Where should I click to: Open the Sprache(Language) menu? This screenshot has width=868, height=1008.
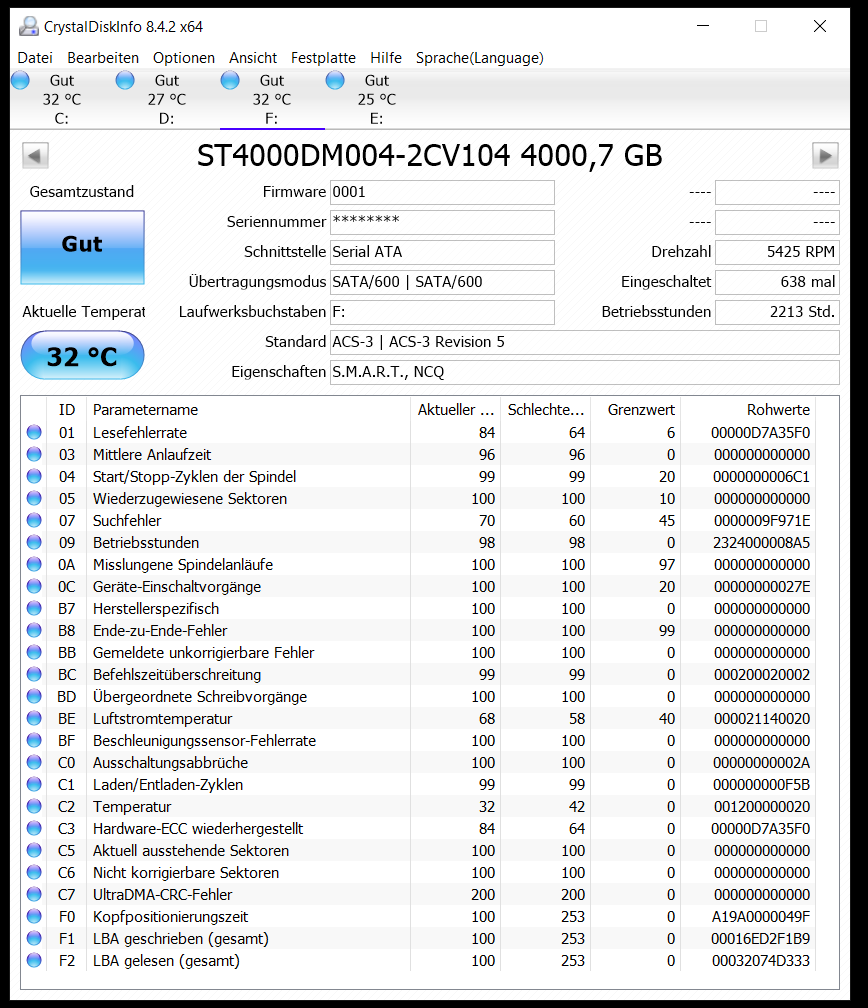[480, 58]
